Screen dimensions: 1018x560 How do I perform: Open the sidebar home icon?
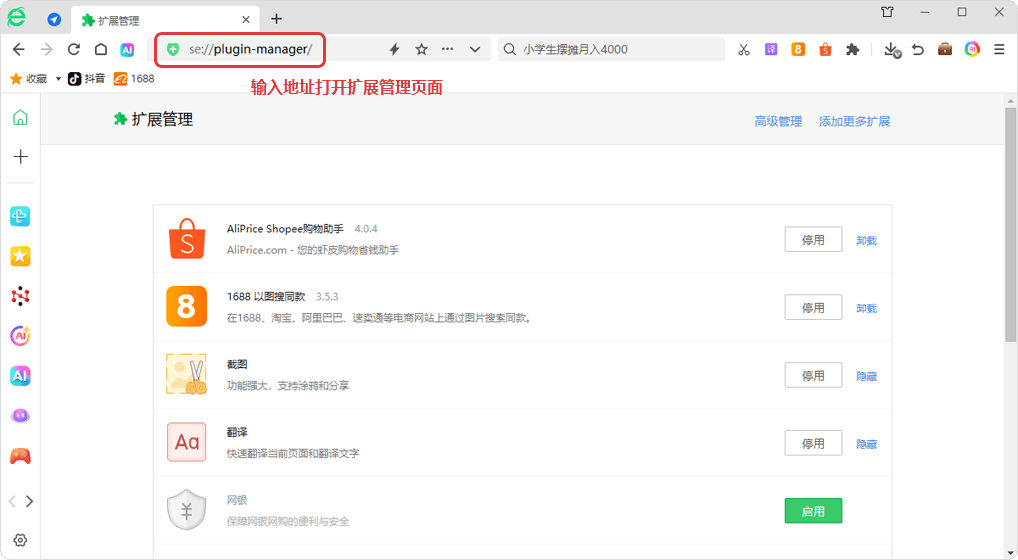pos(20,118)
